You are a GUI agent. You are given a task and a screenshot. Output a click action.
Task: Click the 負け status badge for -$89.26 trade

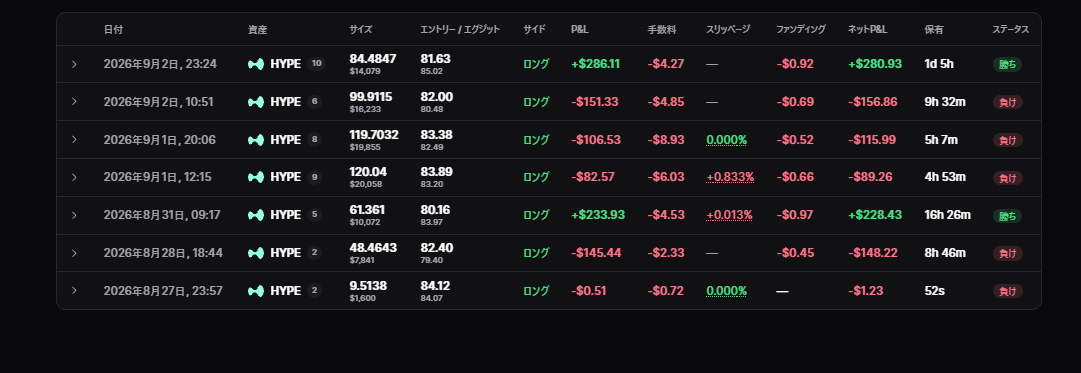[1007, 178]
